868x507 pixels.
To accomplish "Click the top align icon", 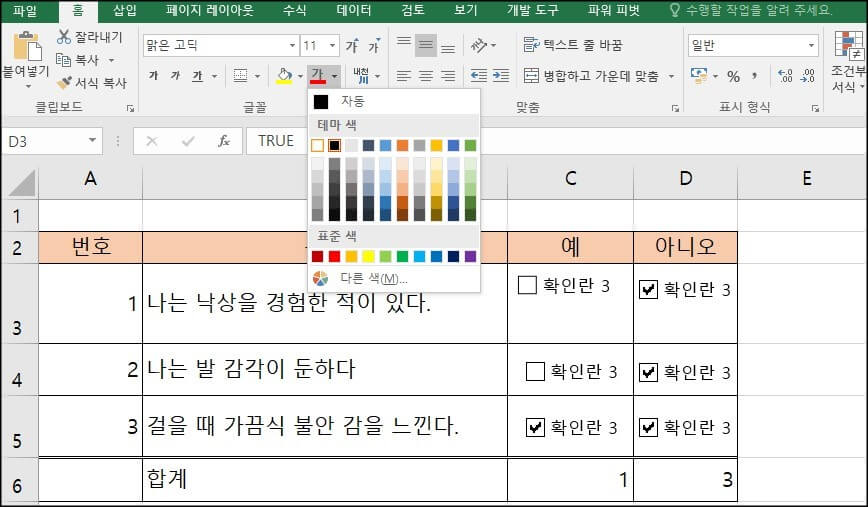I will coord(404,44).
